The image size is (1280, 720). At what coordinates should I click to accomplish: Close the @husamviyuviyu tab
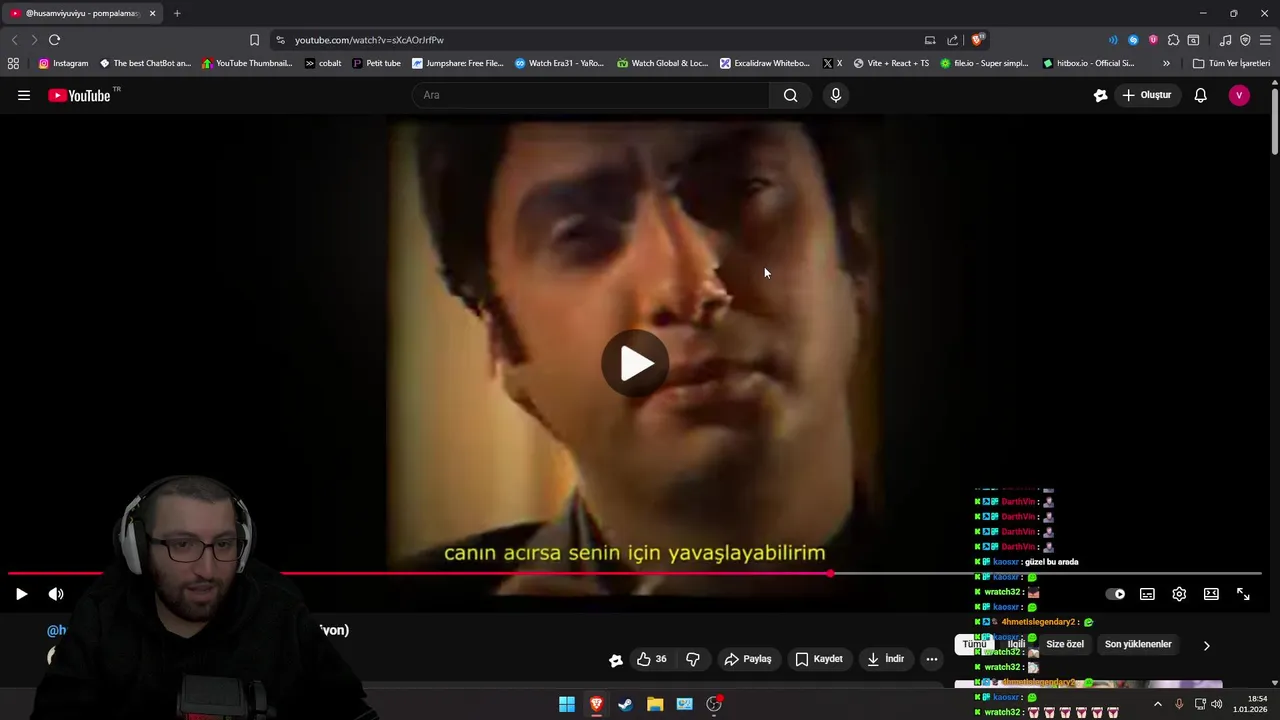click(x=152, y=13)
